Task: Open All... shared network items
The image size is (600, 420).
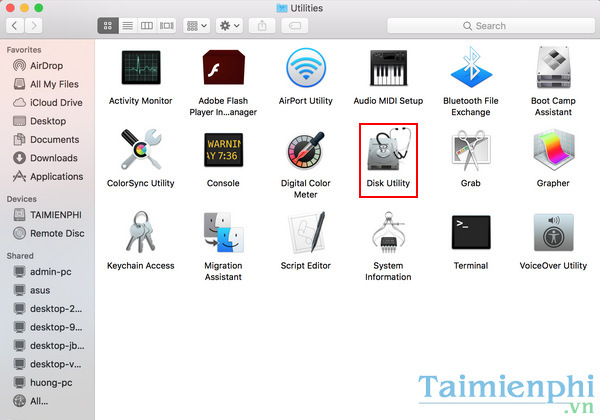Action: pos(47,401)
